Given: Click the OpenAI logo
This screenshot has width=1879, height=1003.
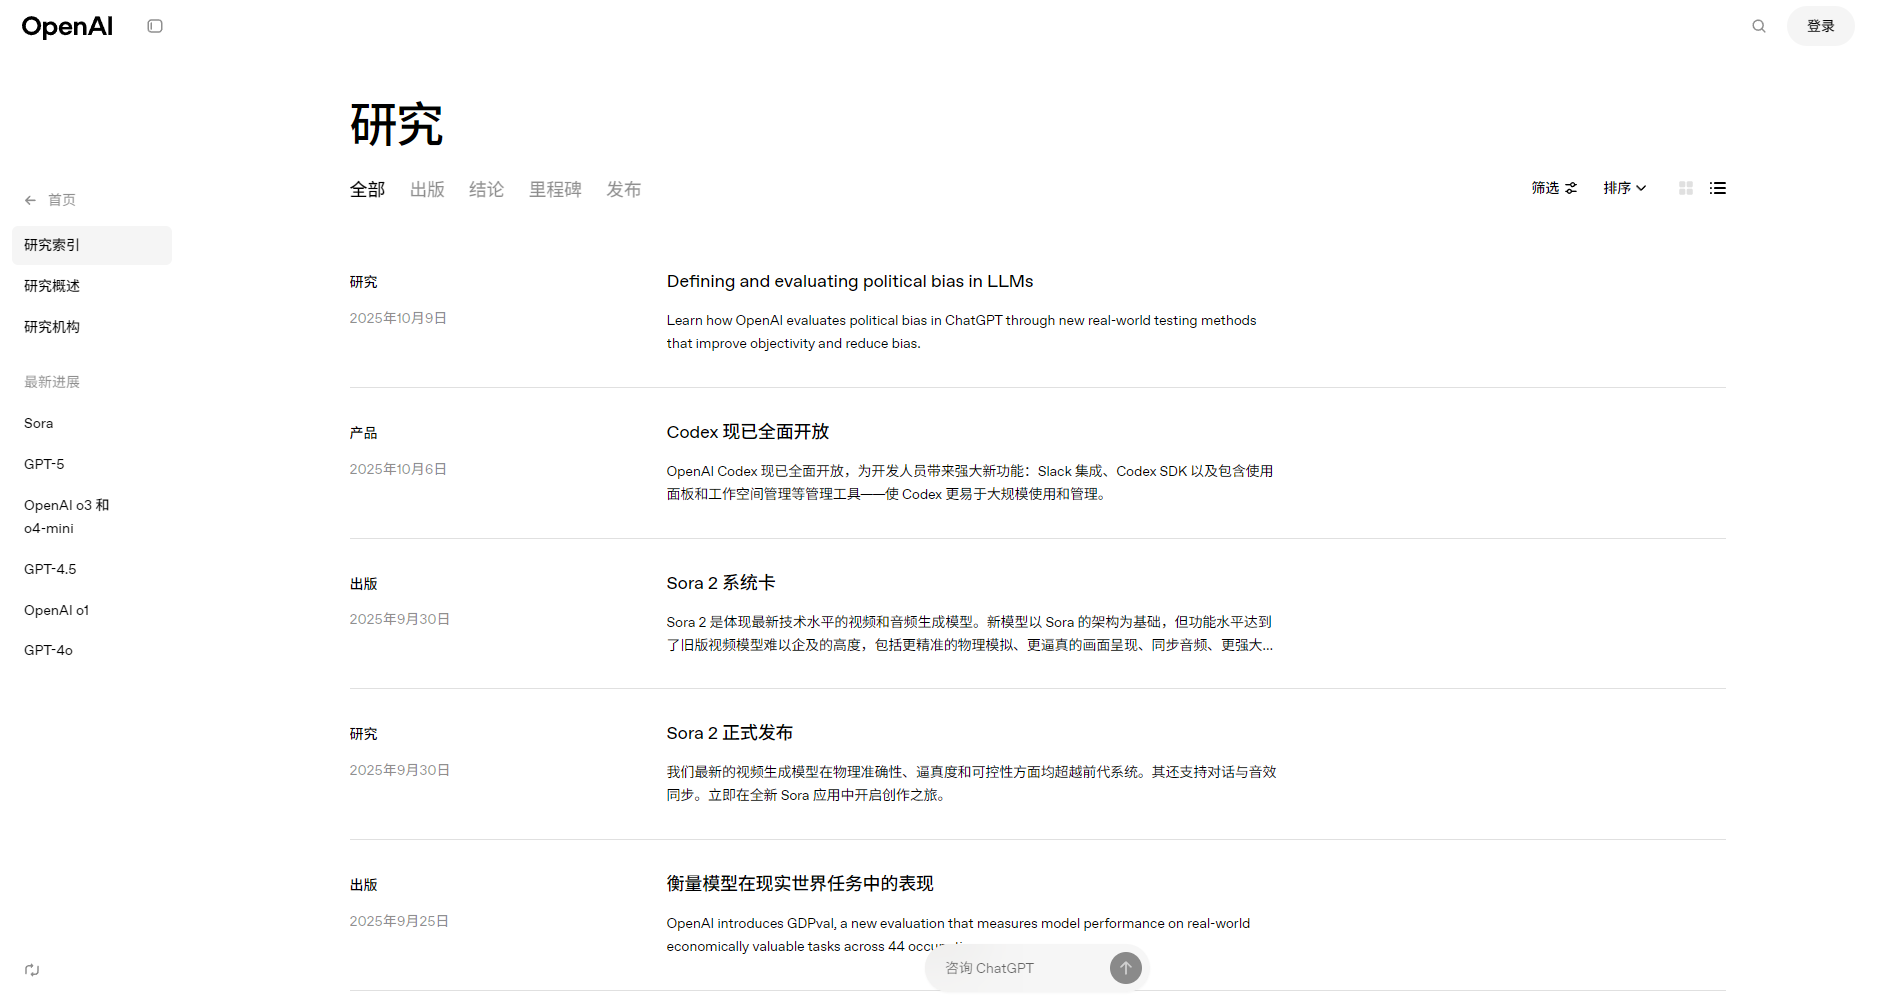Looking at the screenshot, I should click(67, 27).
